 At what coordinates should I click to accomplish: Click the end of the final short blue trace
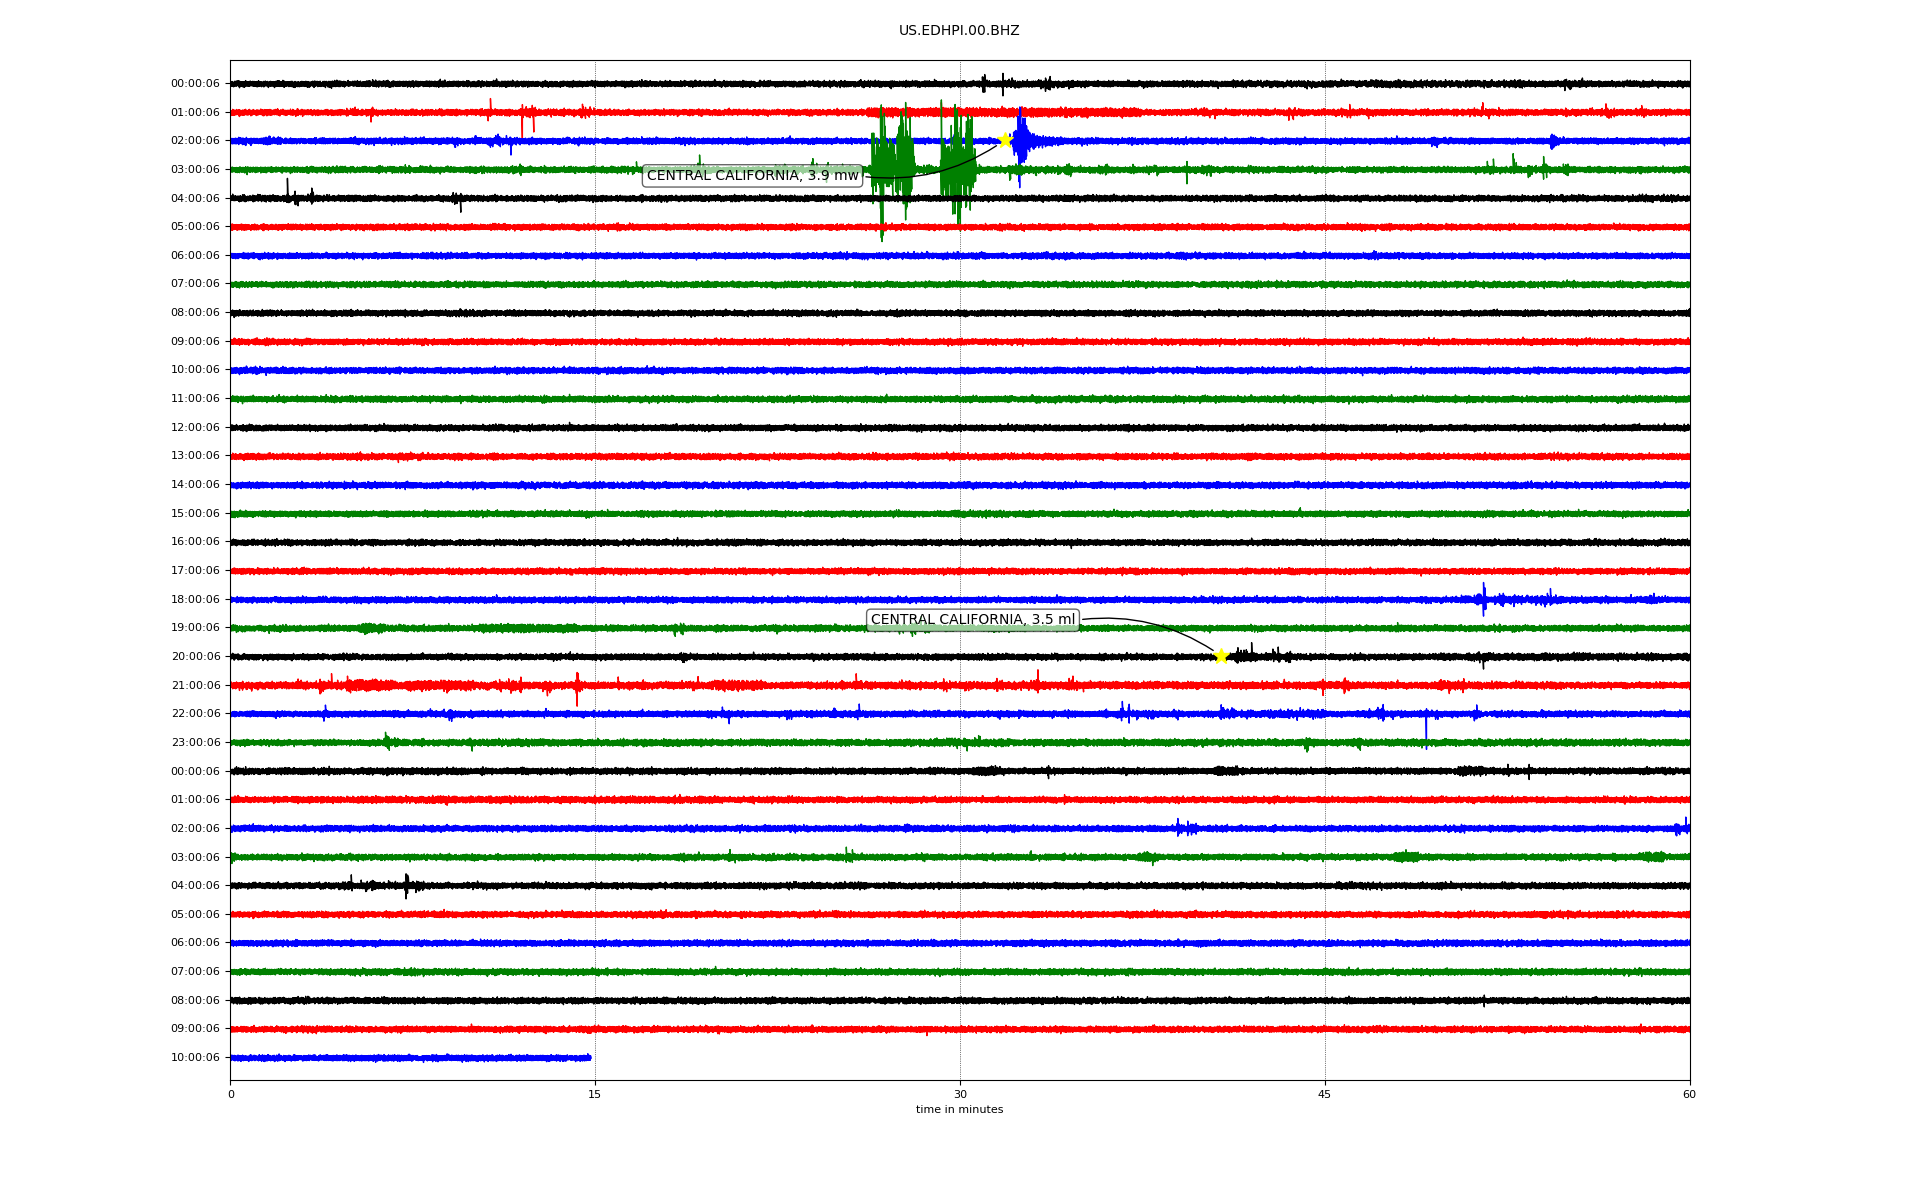589,1057
